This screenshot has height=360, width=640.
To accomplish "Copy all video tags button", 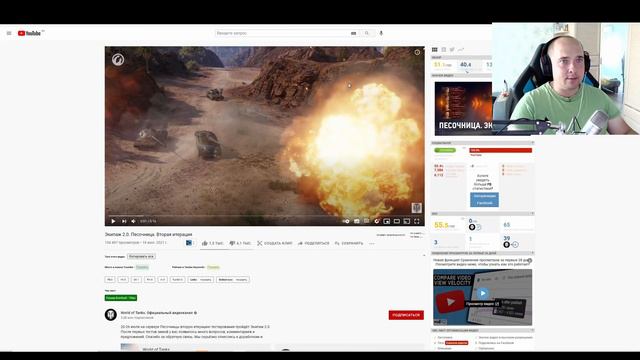I will coord(141,256).
